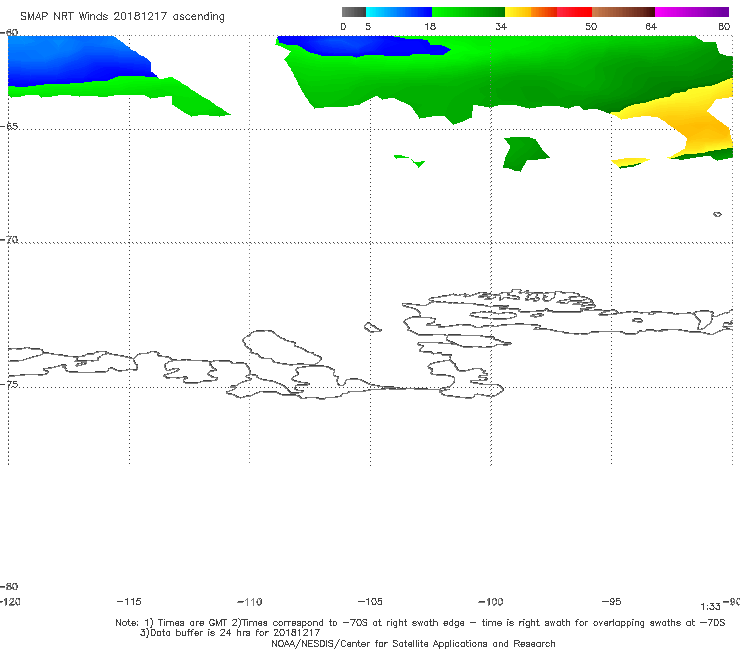Click the green segment of the color bar
Image resolution: width=740 pixels, height=650 pixels.
point(468,12)
